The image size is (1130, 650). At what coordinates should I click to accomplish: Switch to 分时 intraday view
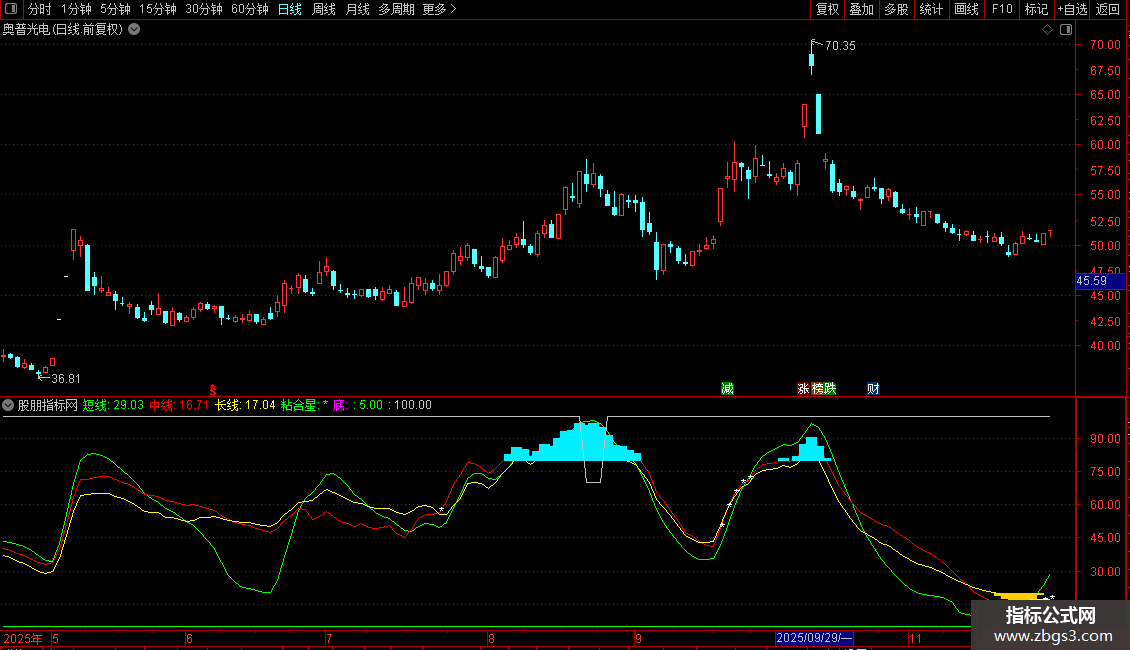[x=40, y=9]
